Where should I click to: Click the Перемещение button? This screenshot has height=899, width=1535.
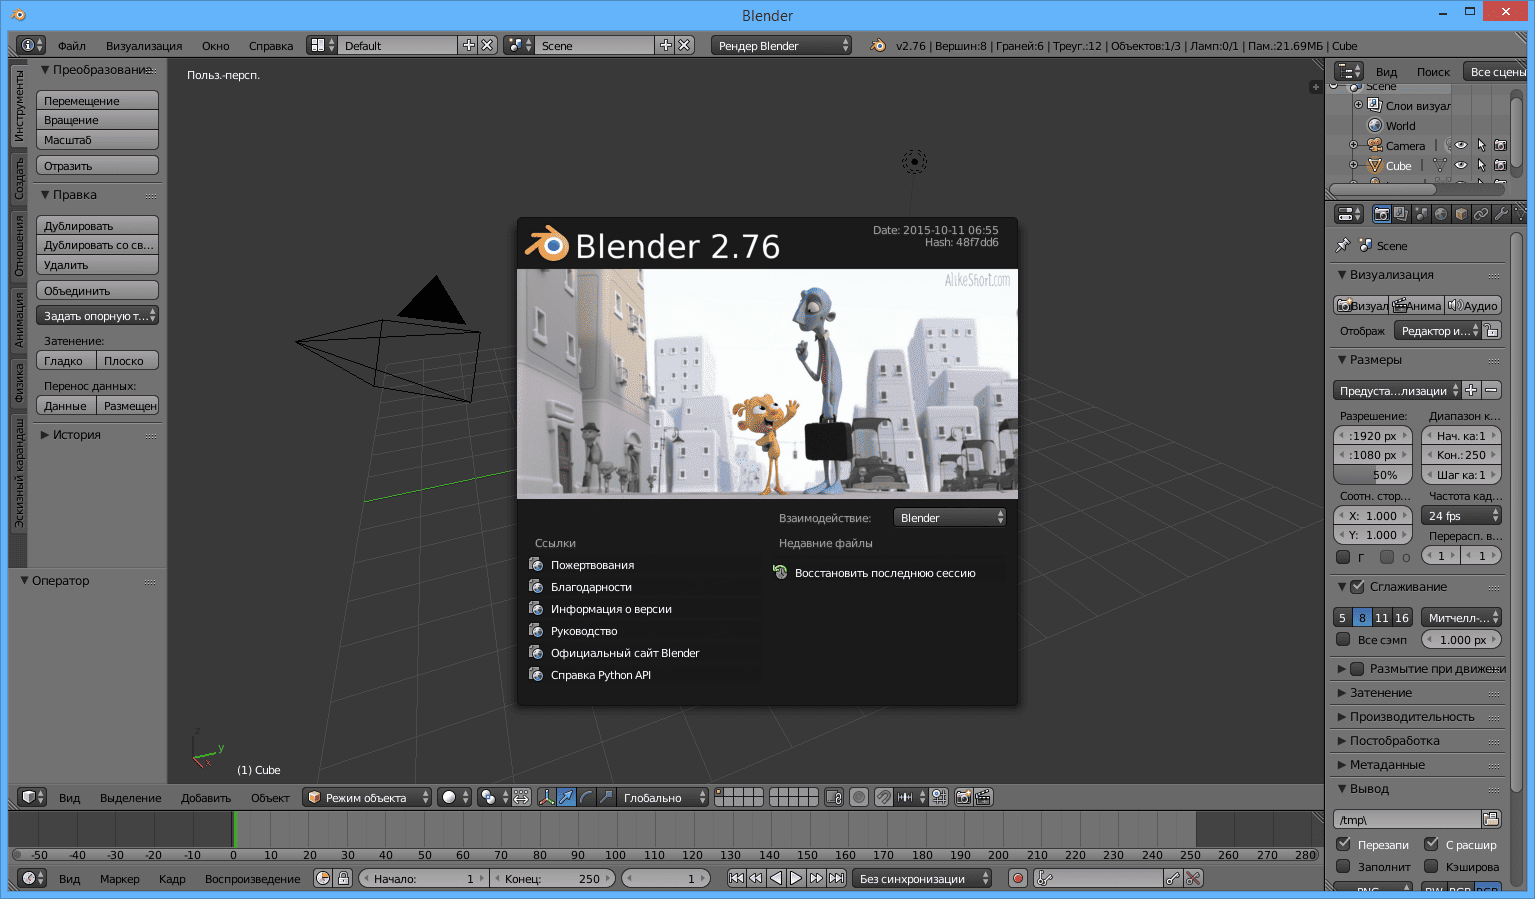[97, 101]
